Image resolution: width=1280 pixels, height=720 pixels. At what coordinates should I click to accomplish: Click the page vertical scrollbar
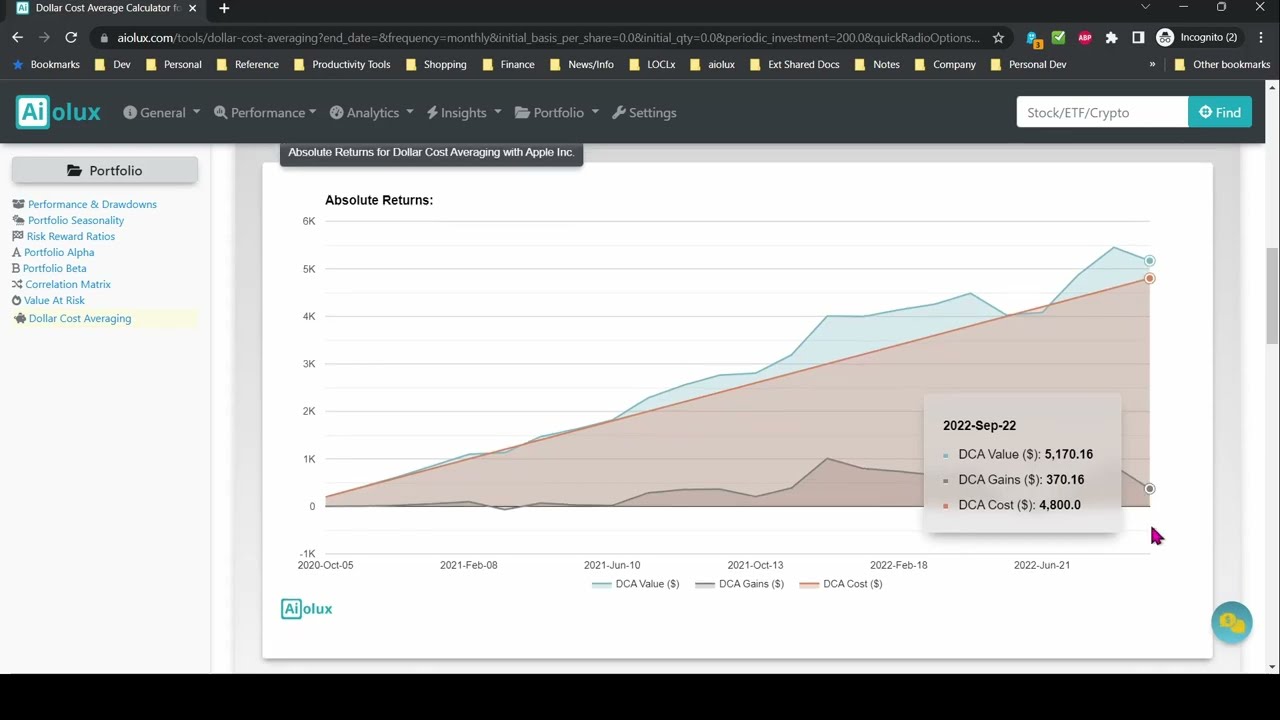click(x=1272, y=296)
